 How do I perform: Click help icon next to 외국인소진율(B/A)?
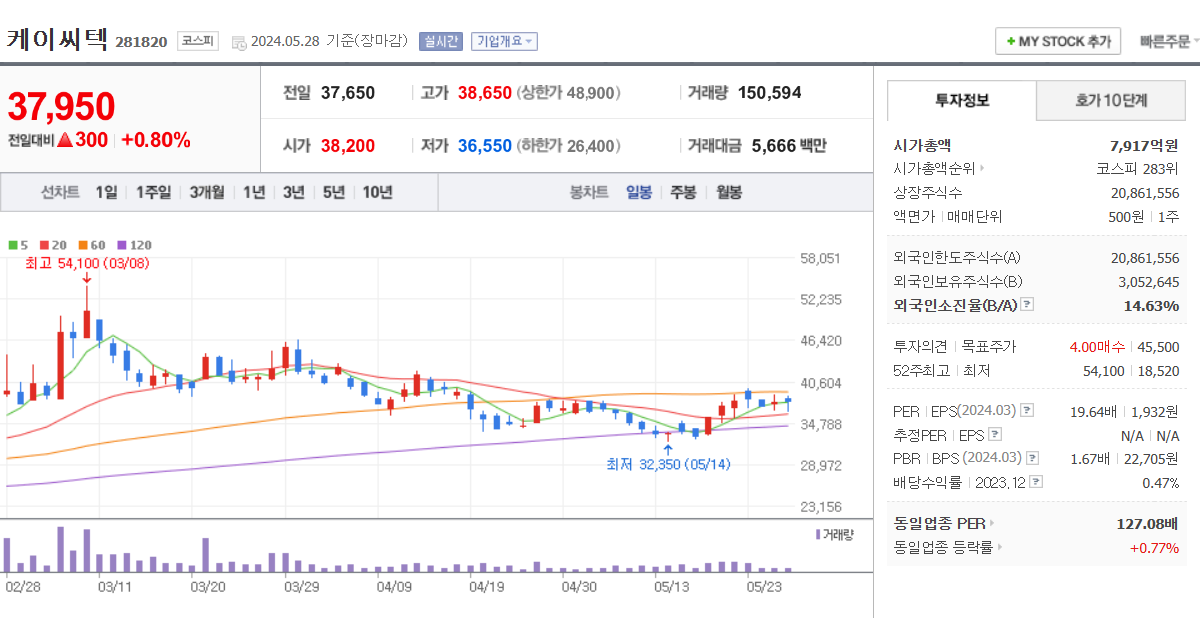click(x=1027, y=305)
